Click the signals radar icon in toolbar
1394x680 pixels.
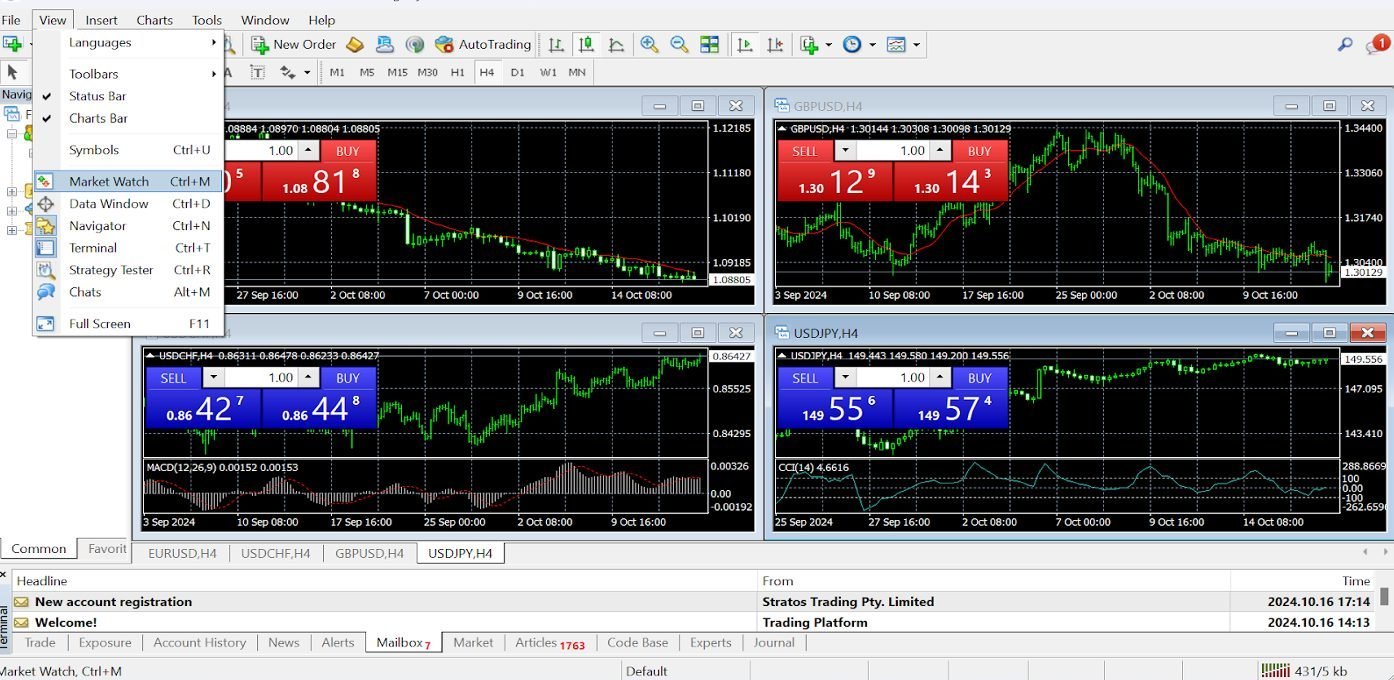point(415,44)
